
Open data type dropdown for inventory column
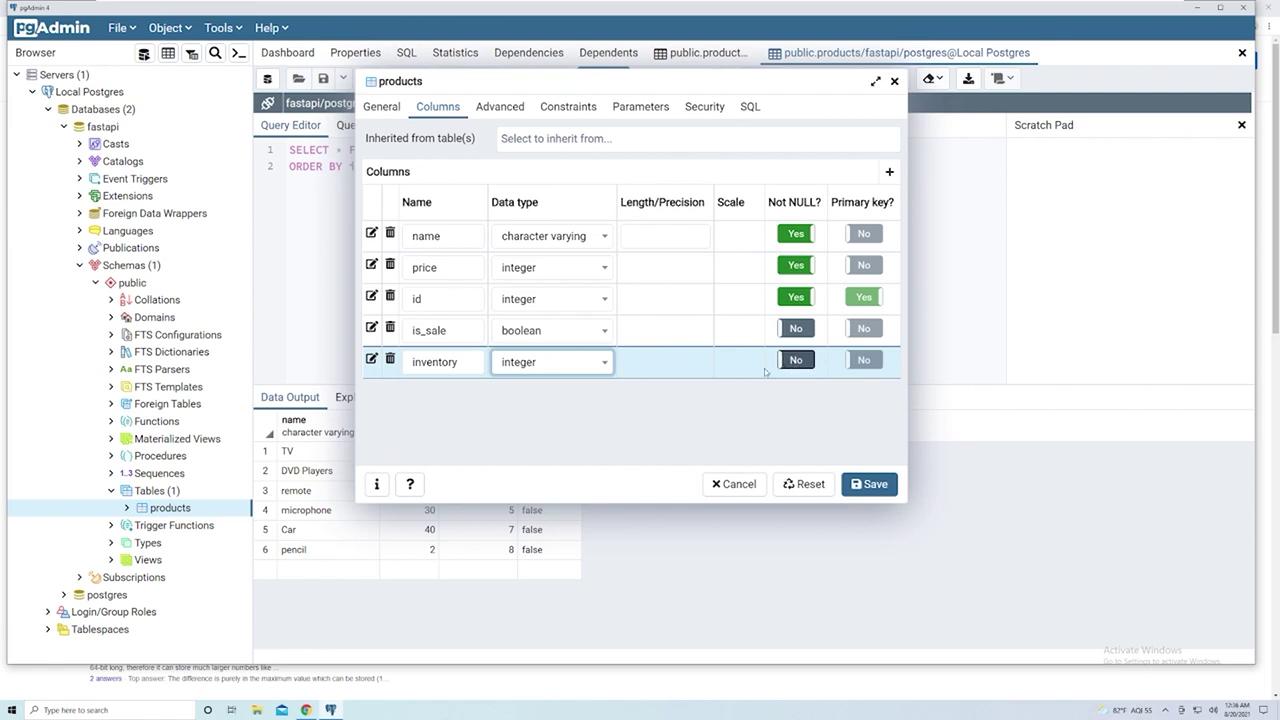(552, 362)
